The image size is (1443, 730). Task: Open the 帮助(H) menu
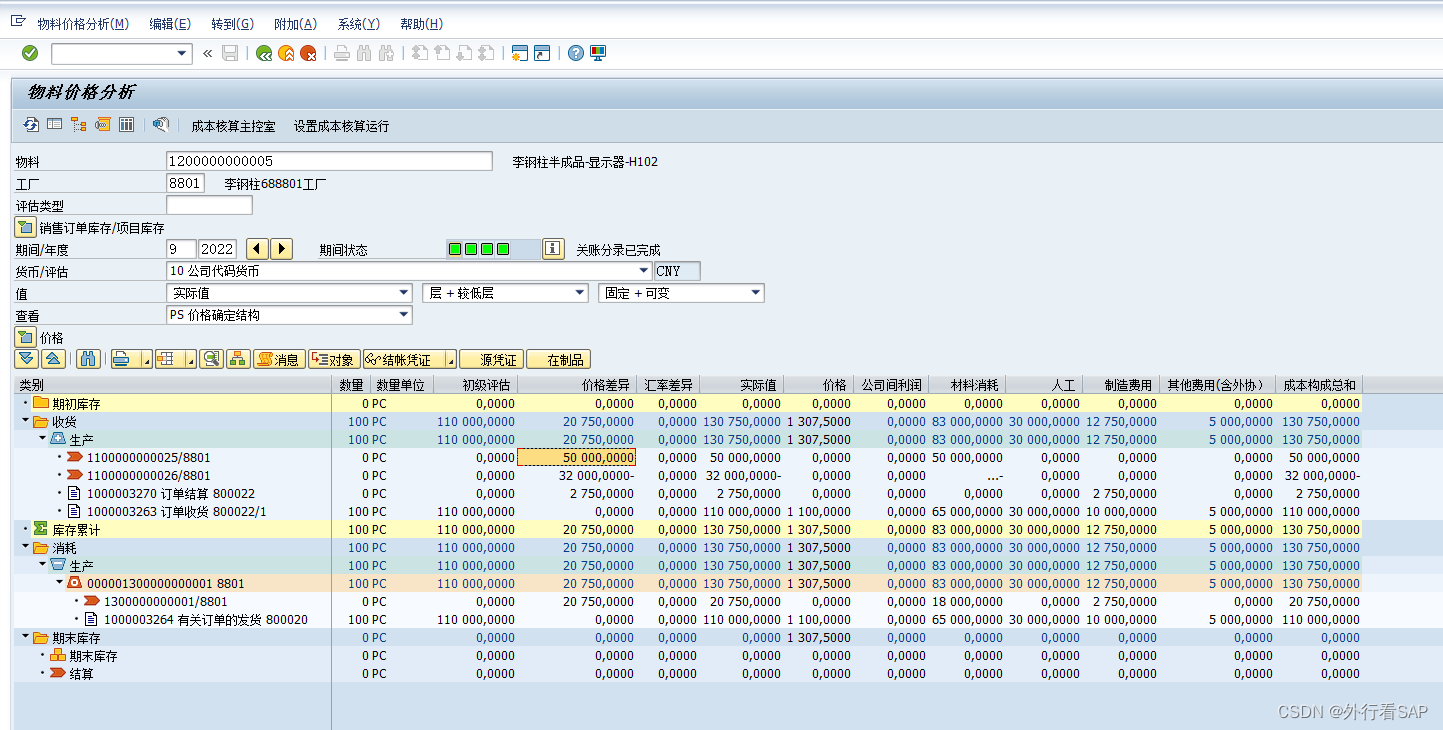[x=421, y=23]
